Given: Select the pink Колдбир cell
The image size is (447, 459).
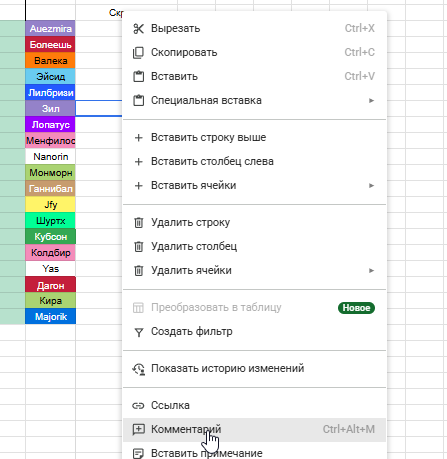Looking at the screenshot, I should [50, 252].
